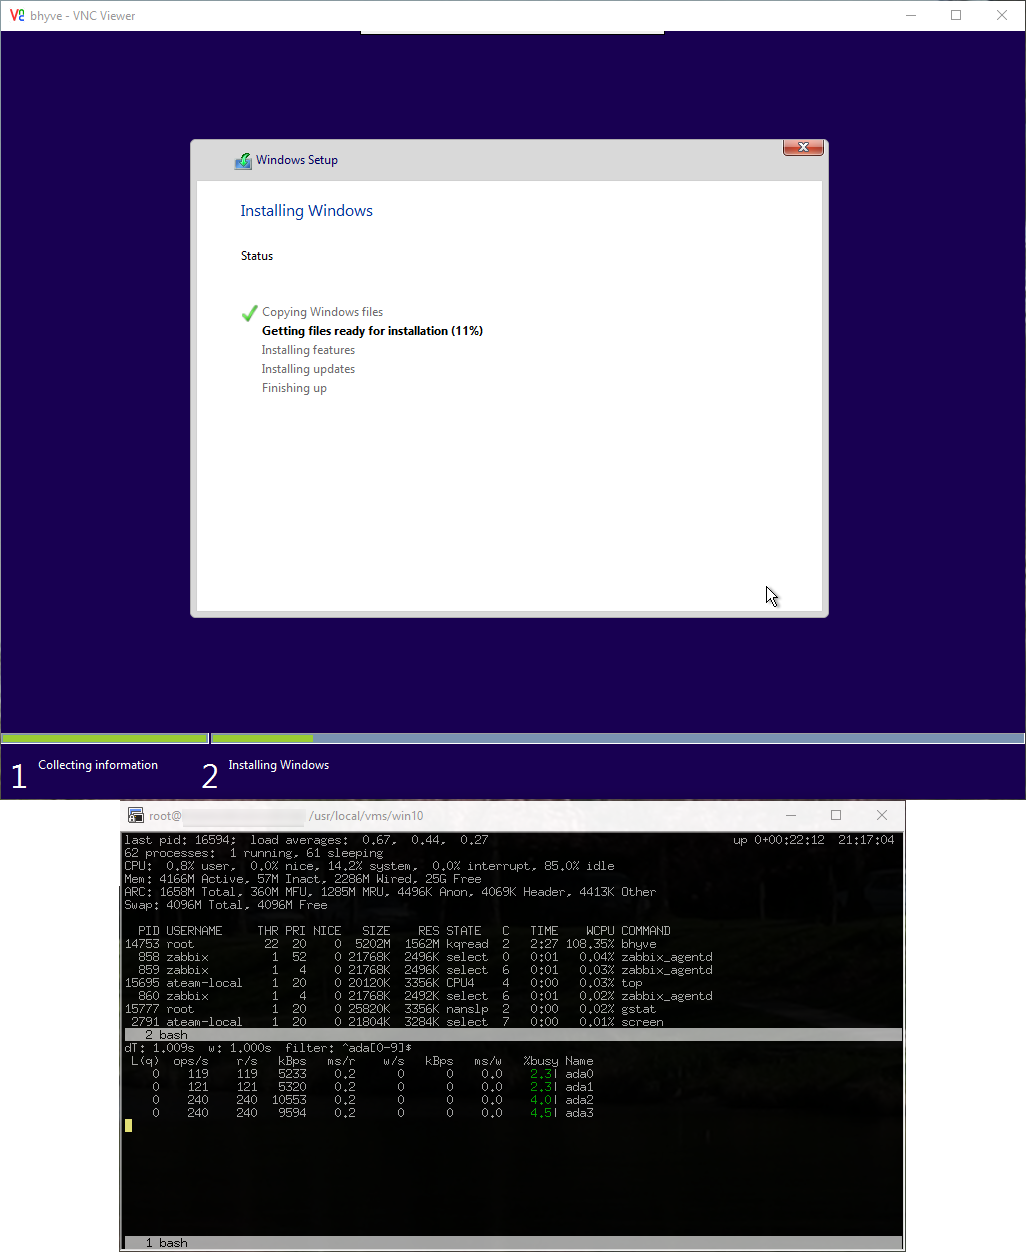Click the '108.35%' WCPU value for bhyve
This screenshot has height=1252, width=1026.
pyautogui.click(x=590, y=944)
